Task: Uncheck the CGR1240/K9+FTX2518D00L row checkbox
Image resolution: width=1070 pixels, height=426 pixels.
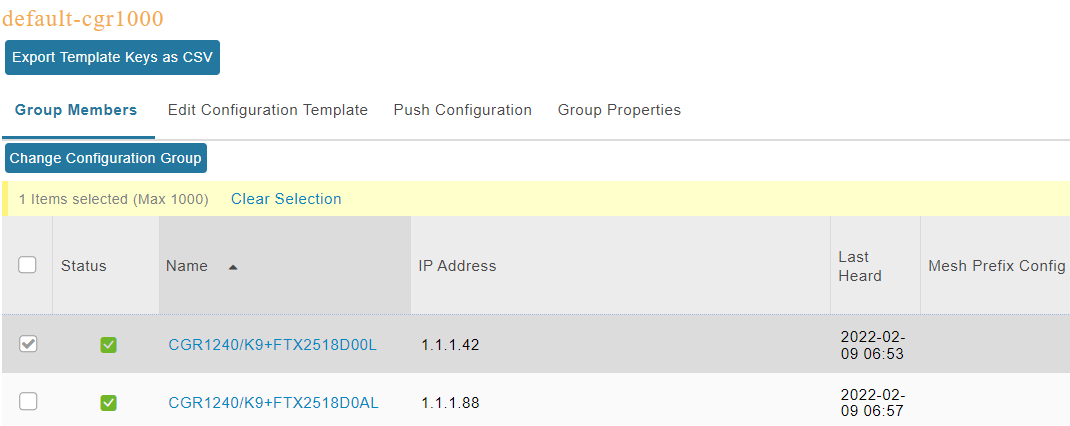Action: click(28, 344)
